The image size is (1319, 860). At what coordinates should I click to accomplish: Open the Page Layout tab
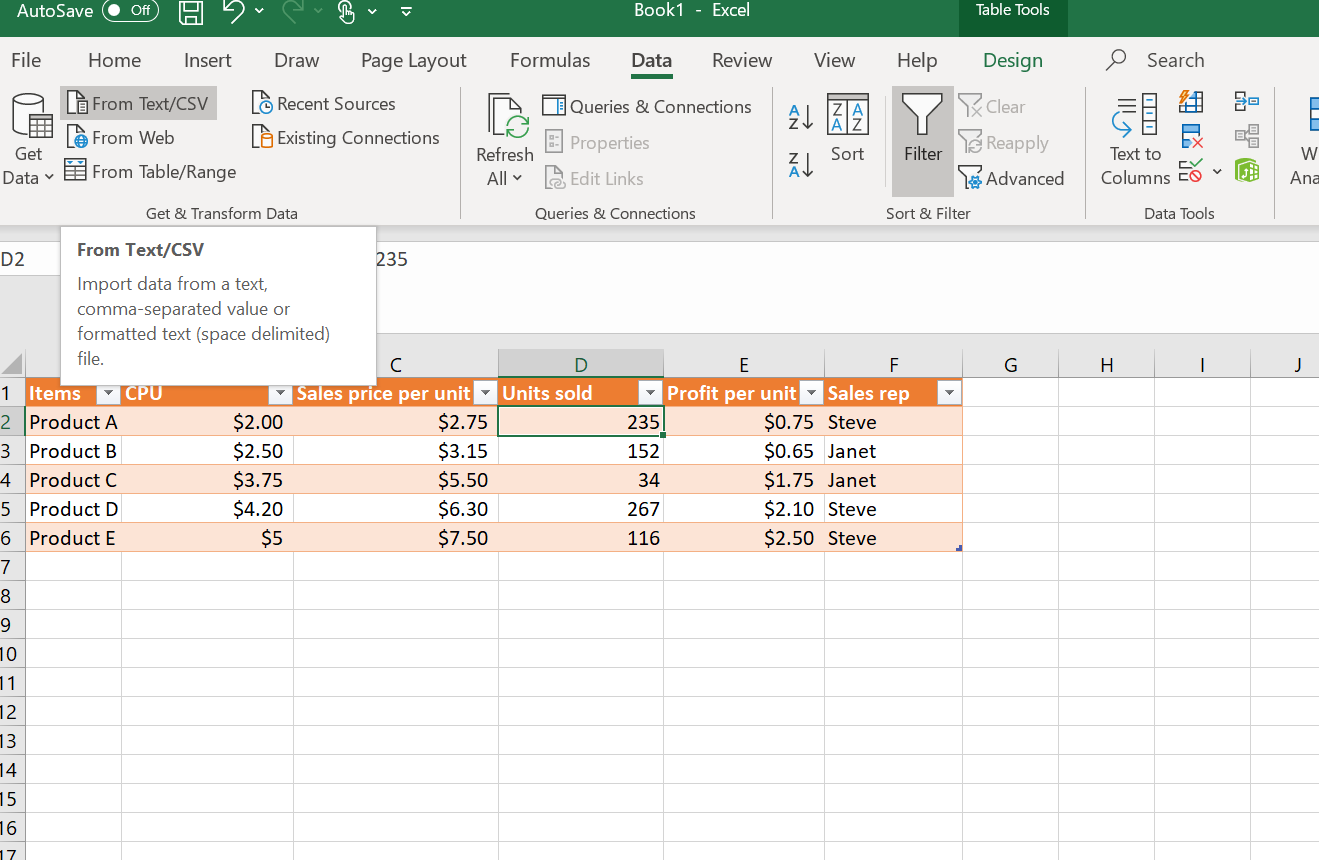pyautogui.click(x=413, y=60)
